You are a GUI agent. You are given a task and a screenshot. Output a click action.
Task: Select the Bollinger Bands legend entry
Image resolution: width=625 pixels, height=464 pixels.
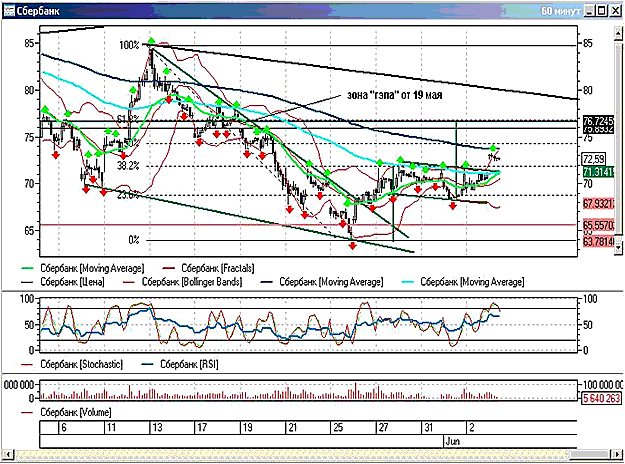183,282
